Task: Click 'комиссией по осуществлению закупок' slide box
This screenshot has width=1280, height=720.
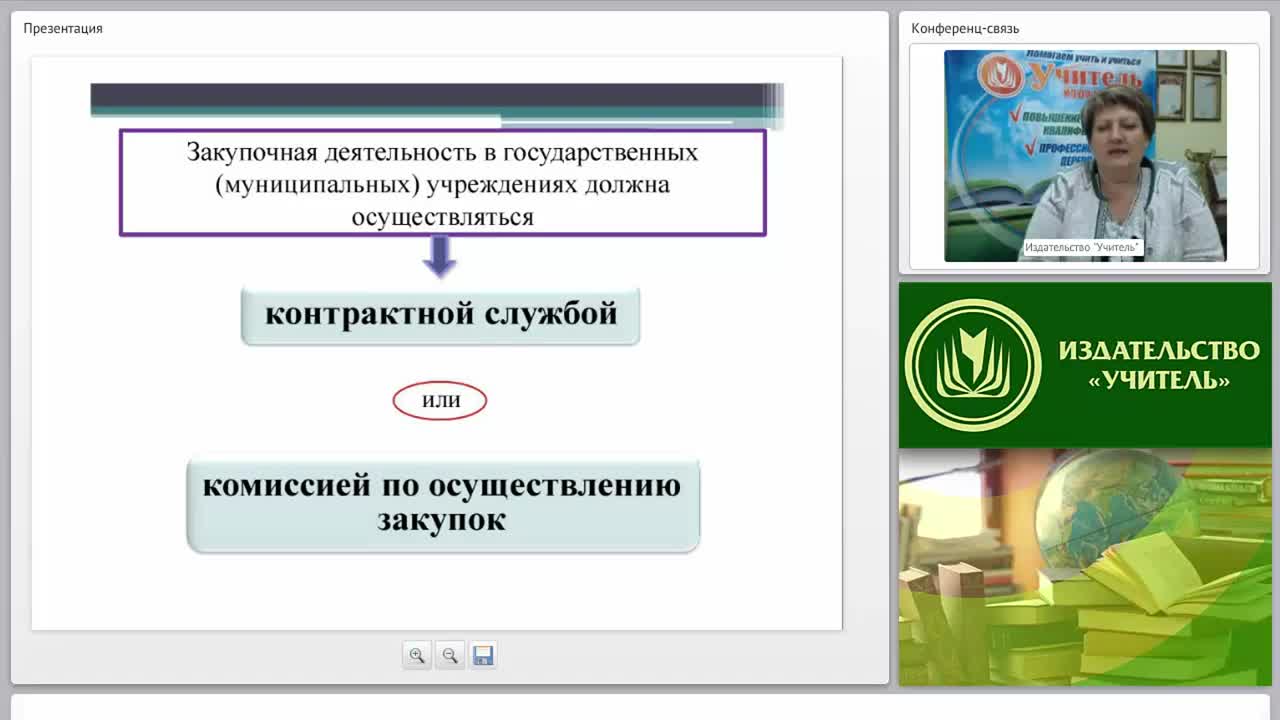Action: click(443, 504)
